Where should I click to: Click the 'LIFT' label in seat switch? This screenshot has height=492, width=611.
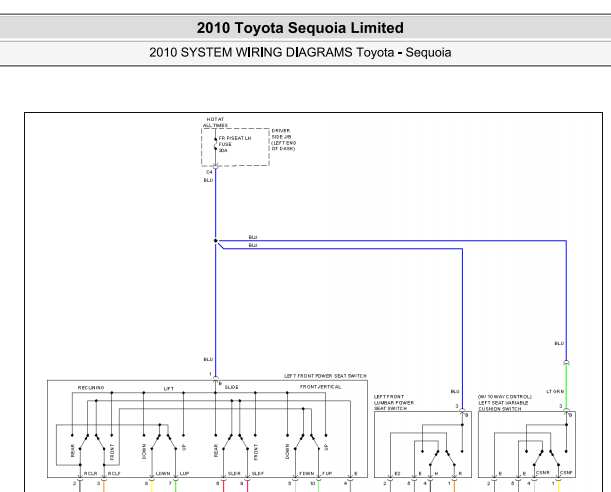(x=169, y=389)
